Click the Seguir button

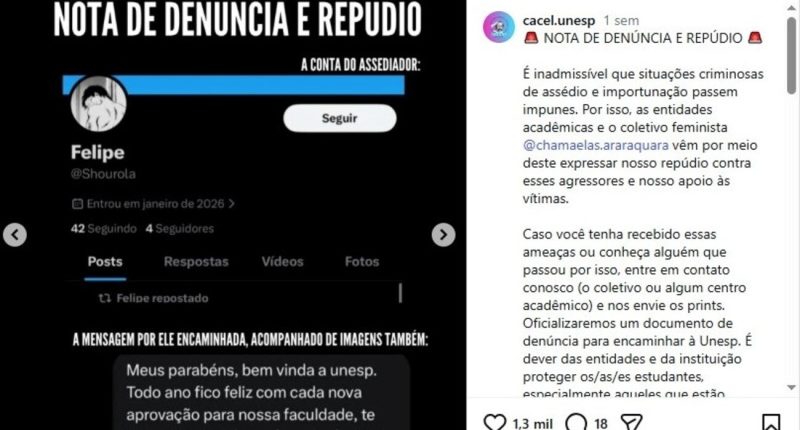coord(340,118)
